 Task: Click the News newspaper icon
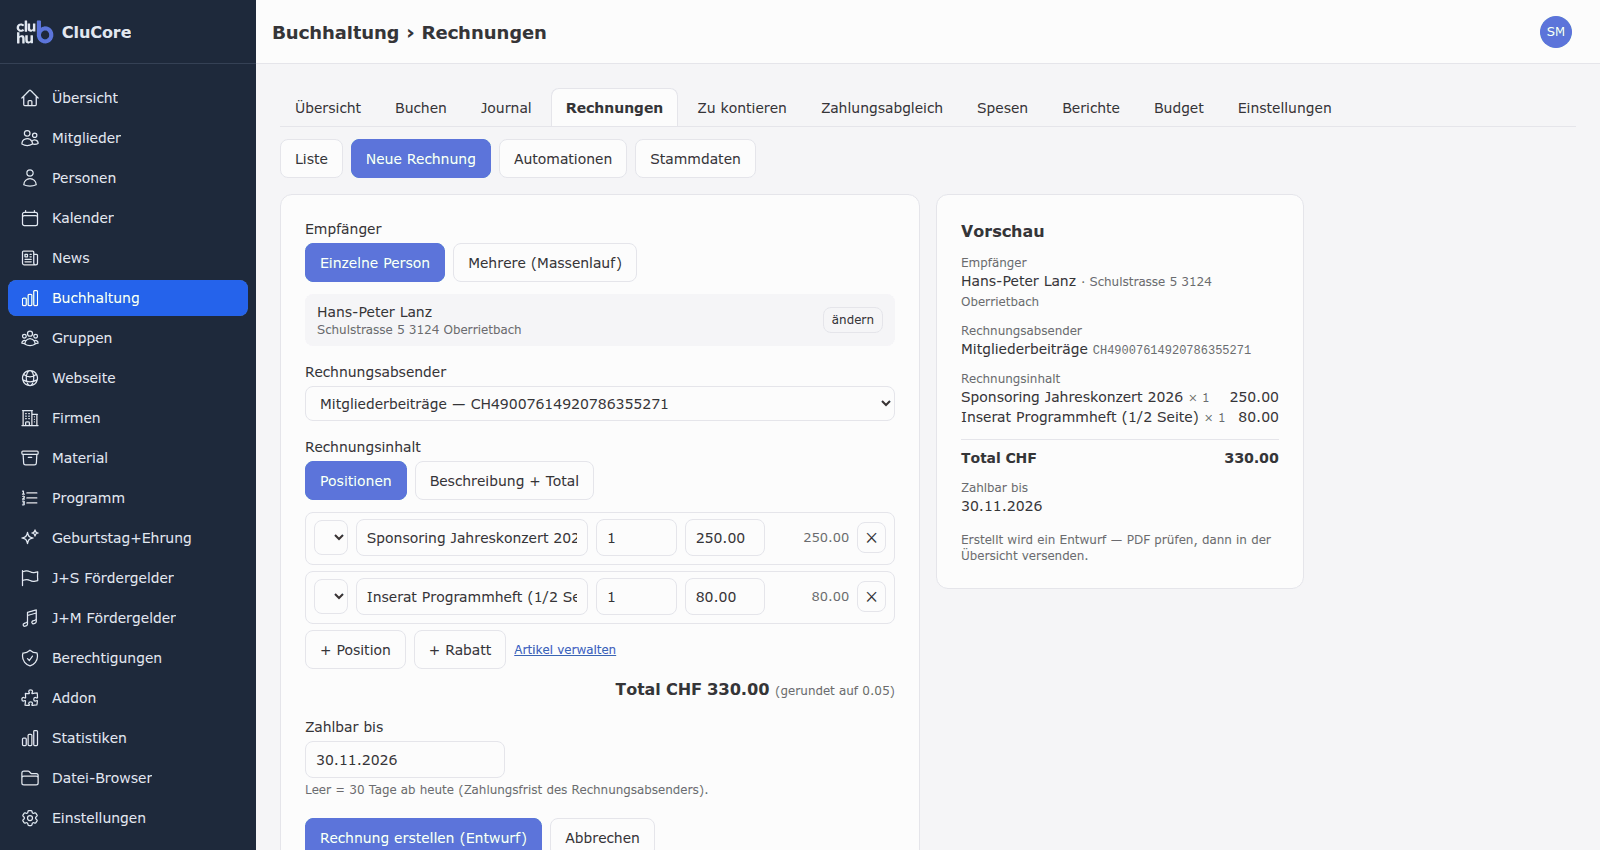coord(30,258)
